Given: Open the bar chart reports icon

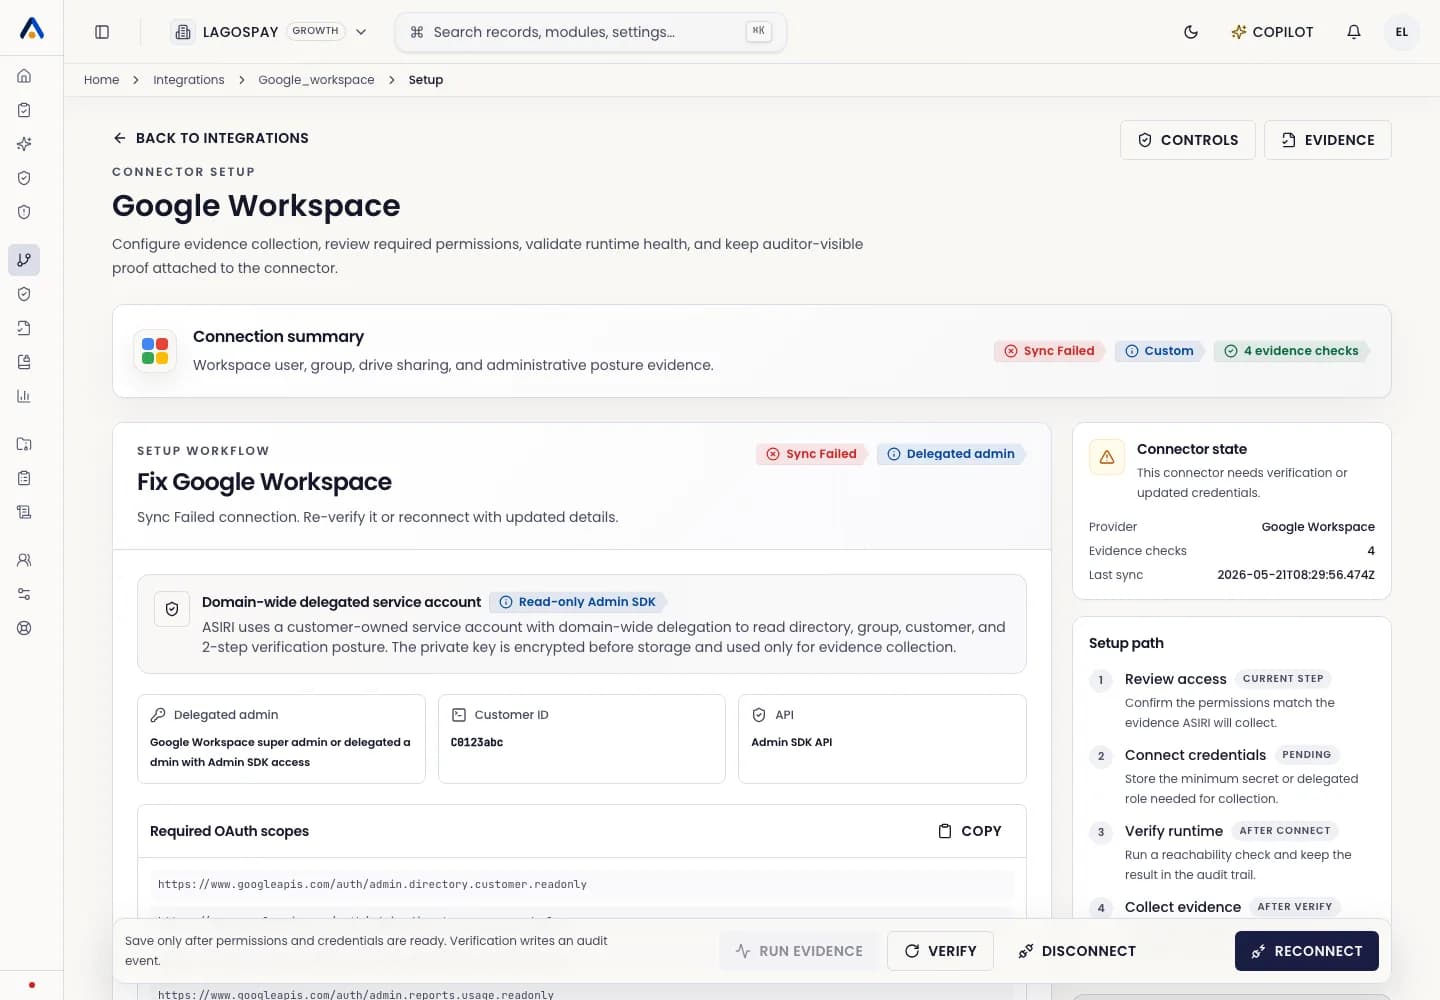Looking at the screenshot, I should (24, 396).
